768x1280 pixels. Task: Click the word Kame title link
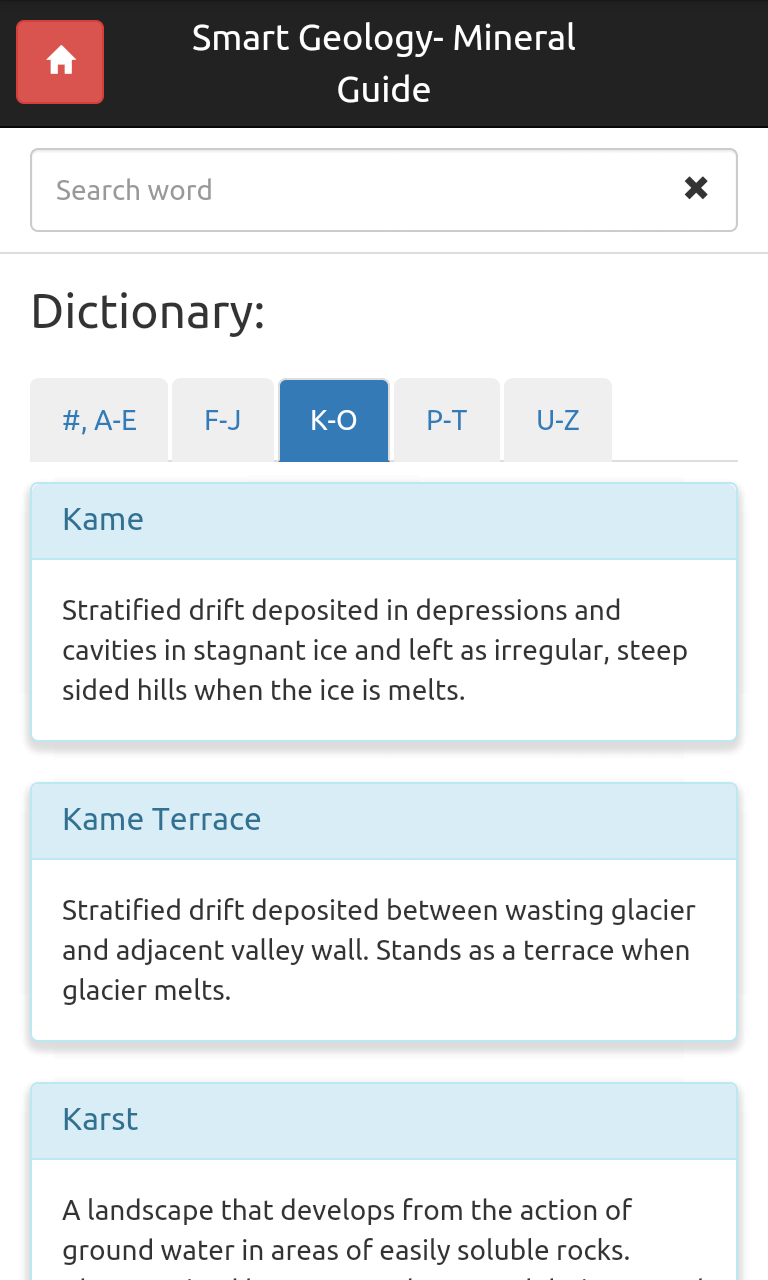[103, 519]
